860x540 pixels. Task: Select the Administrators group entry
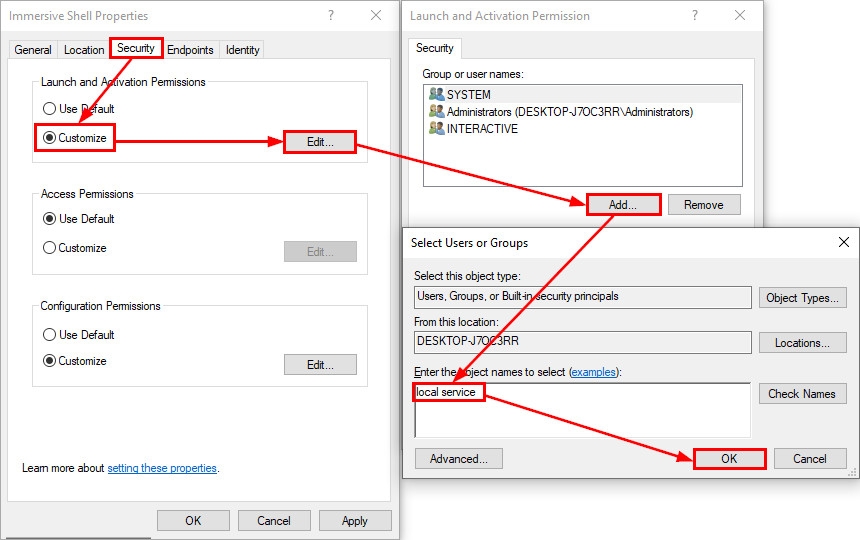[569, 112]
